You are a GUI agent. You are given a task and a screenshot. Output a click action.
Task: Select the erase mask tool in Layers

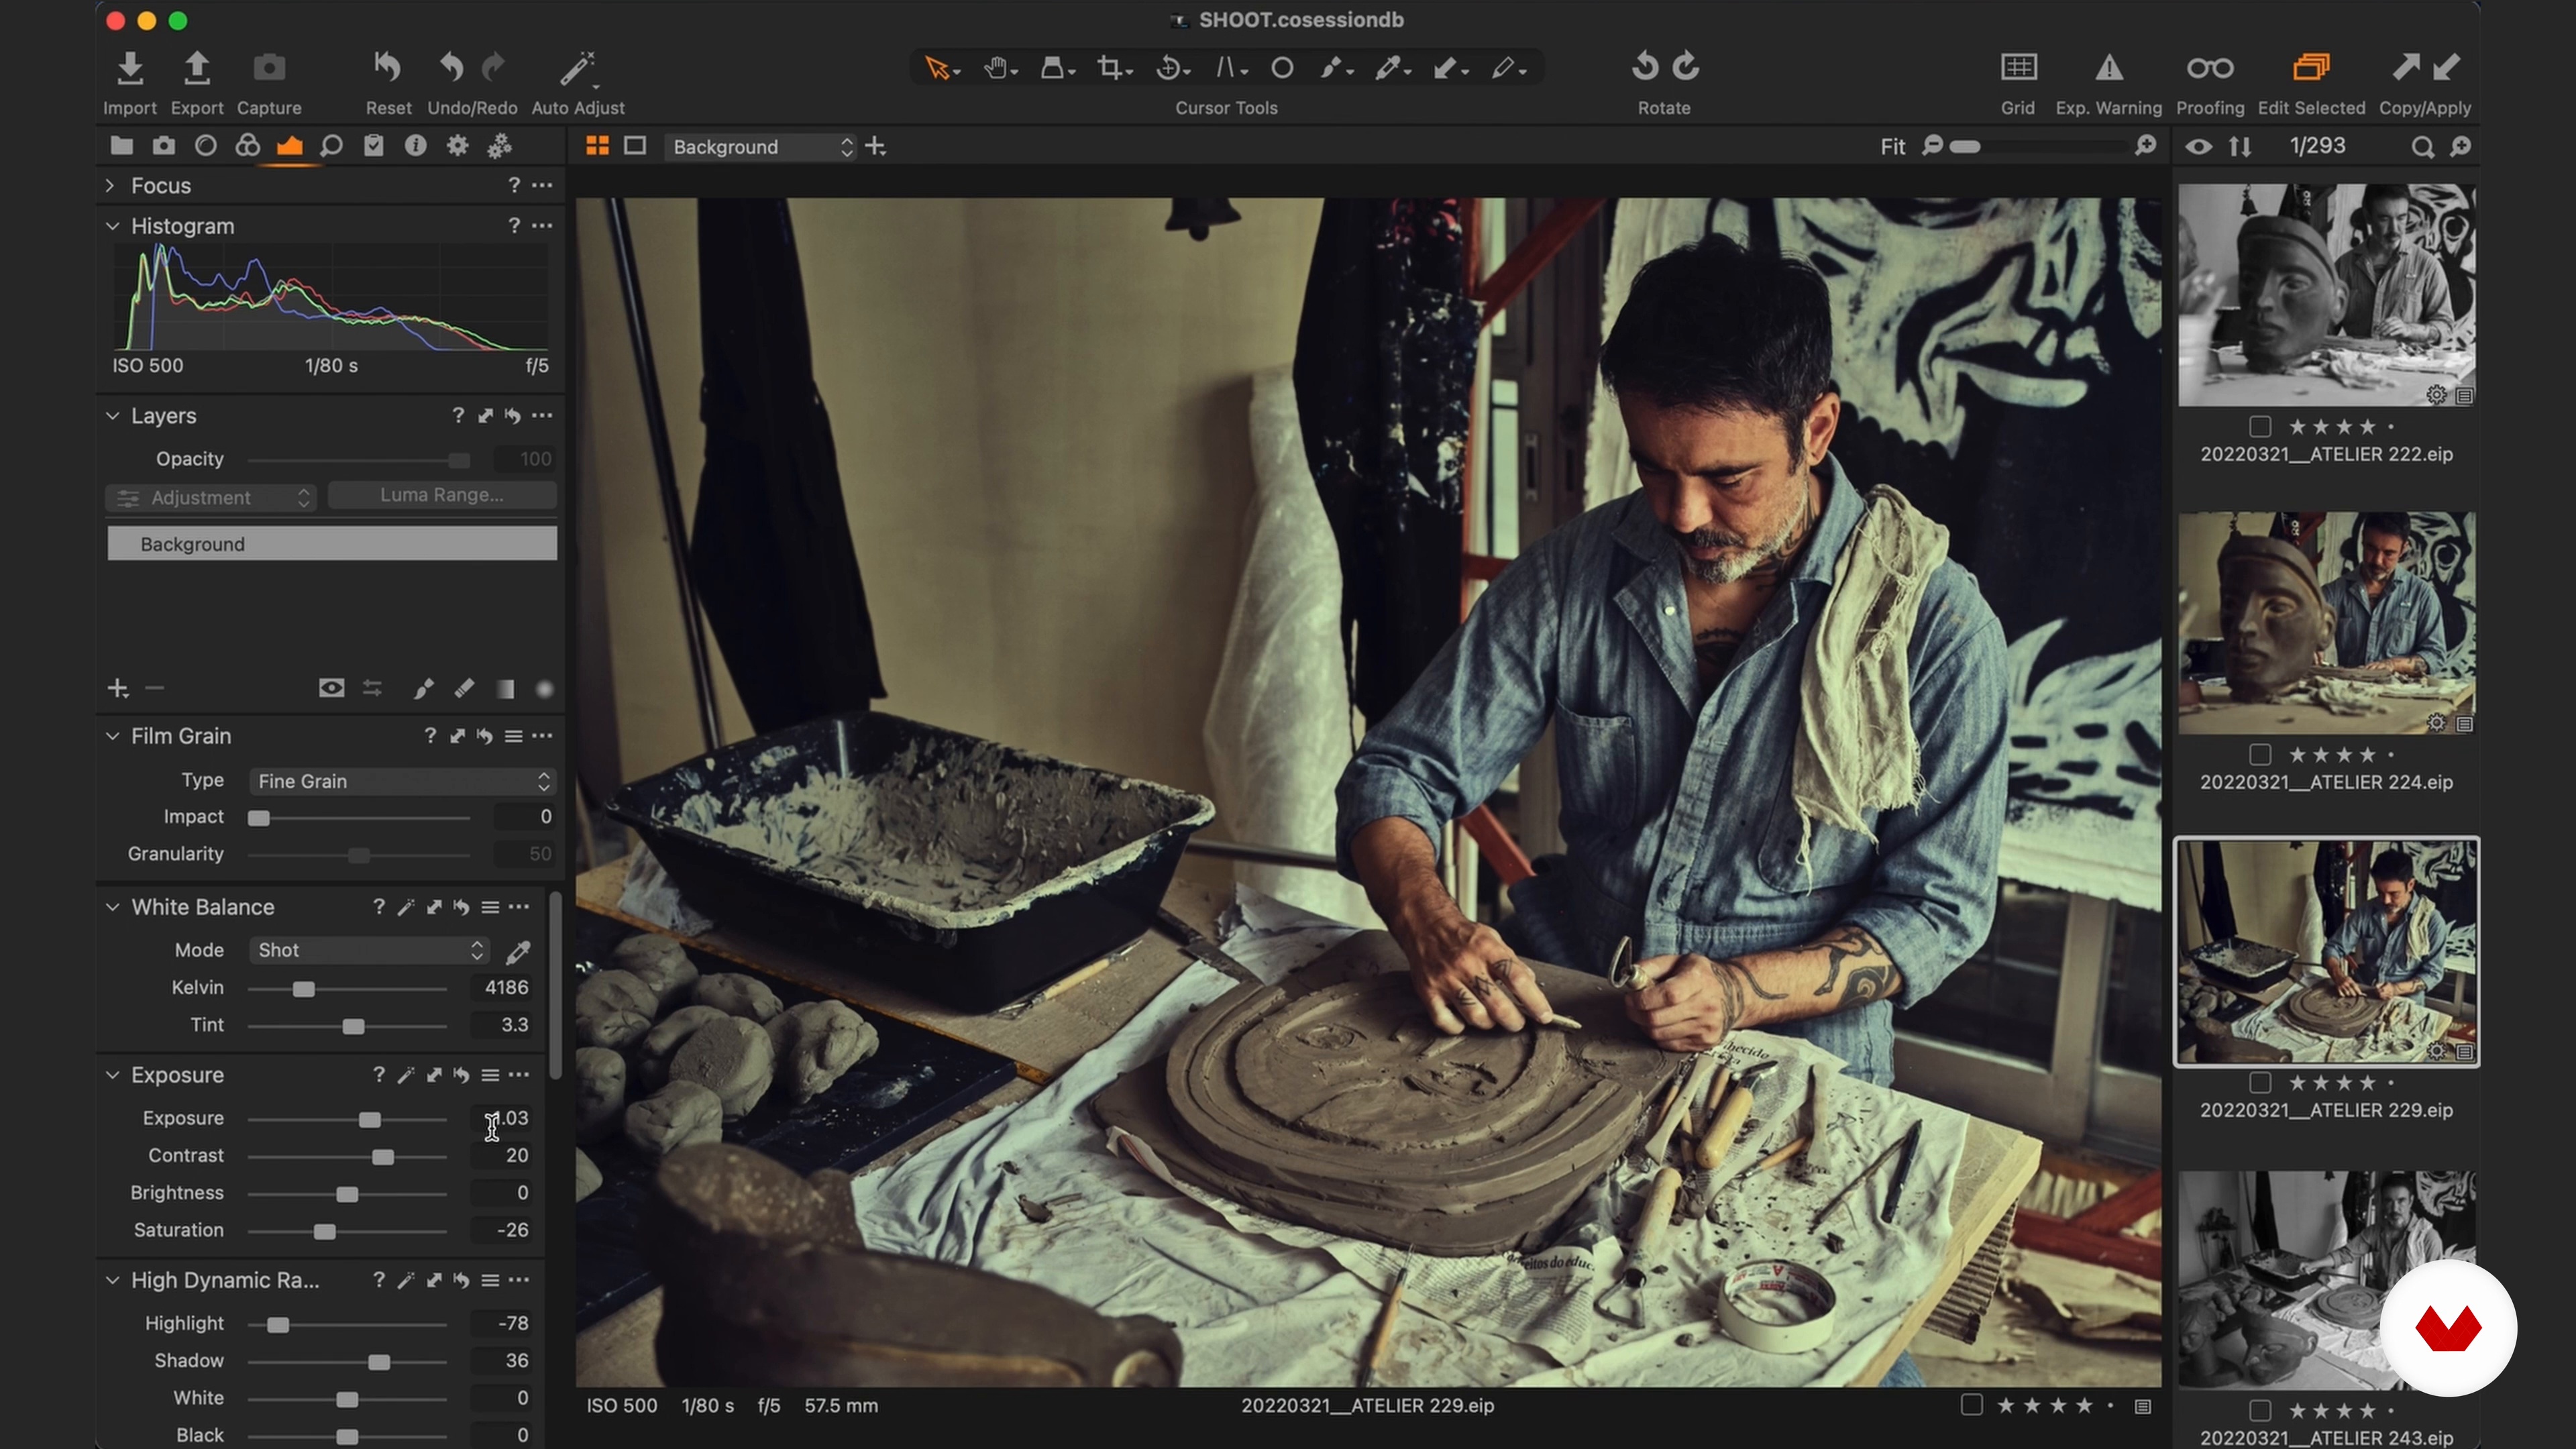point(464,689)
